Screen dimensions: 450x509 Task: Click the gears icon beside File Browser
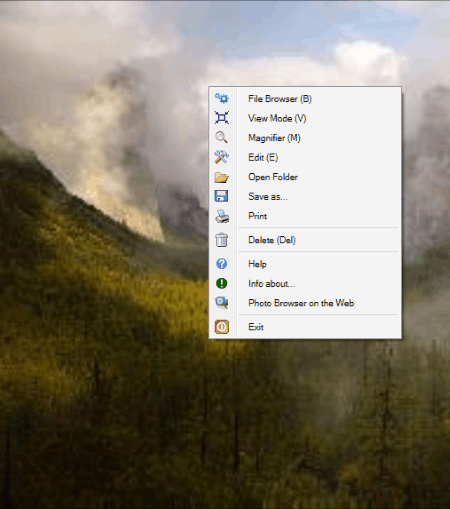(x=222, y=98)
